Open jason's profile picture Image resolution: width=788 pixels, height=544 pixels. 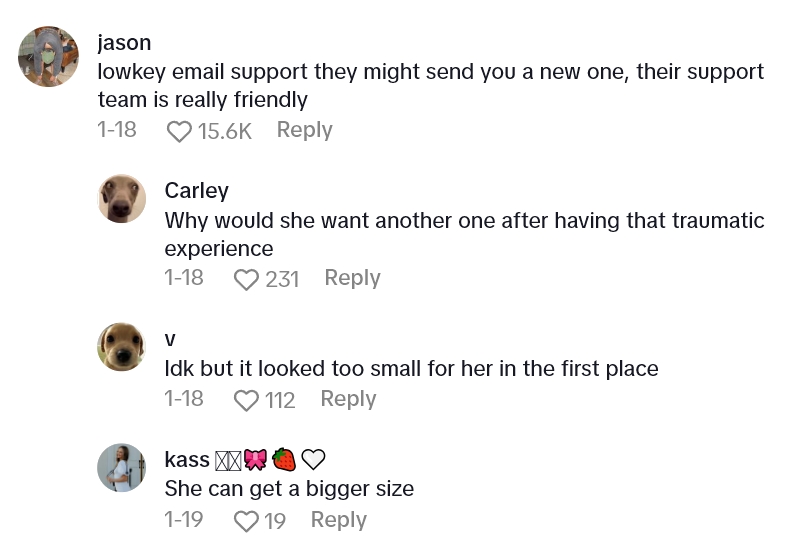48,56
